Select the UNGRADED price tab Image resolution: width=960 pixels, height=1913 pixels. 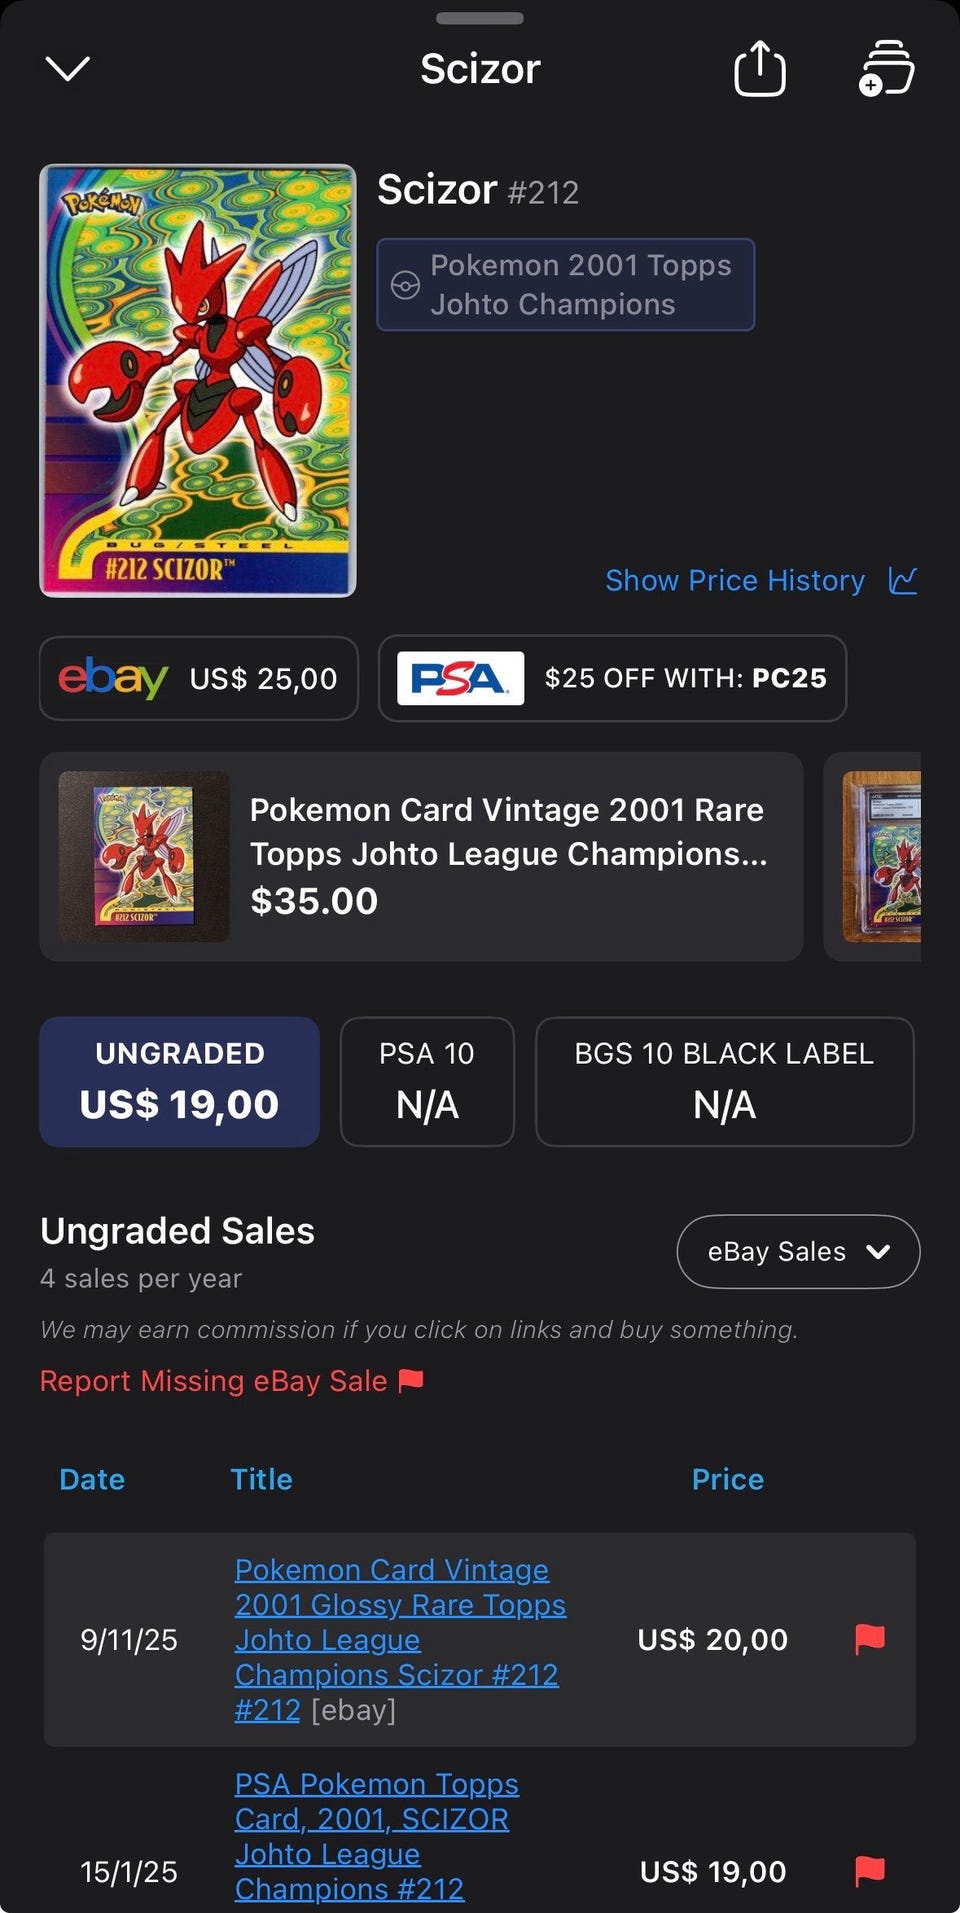click(x=180, y=1081)
